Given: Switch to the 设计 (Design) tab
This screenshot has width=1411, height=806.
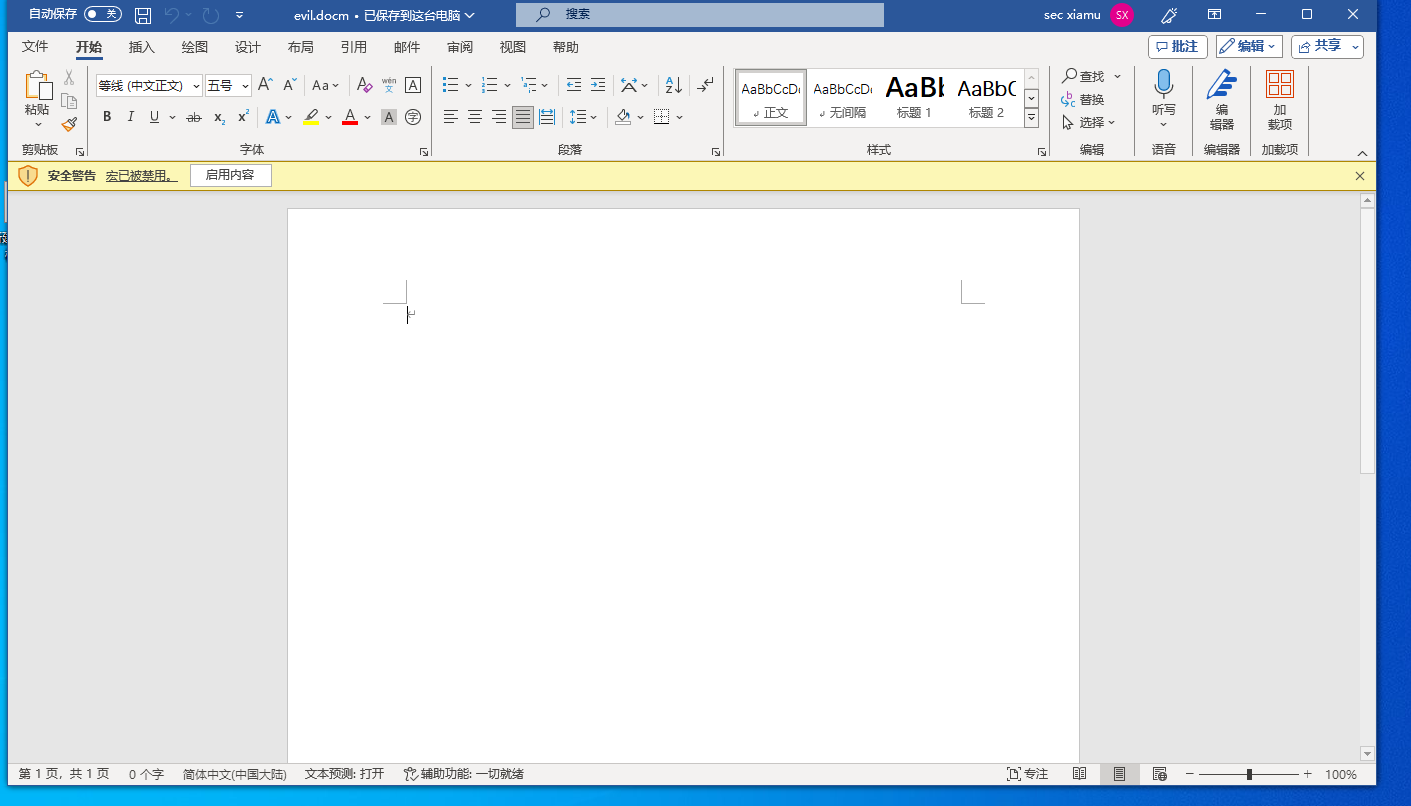Looking at the screenshot, I should coord(248,47).
